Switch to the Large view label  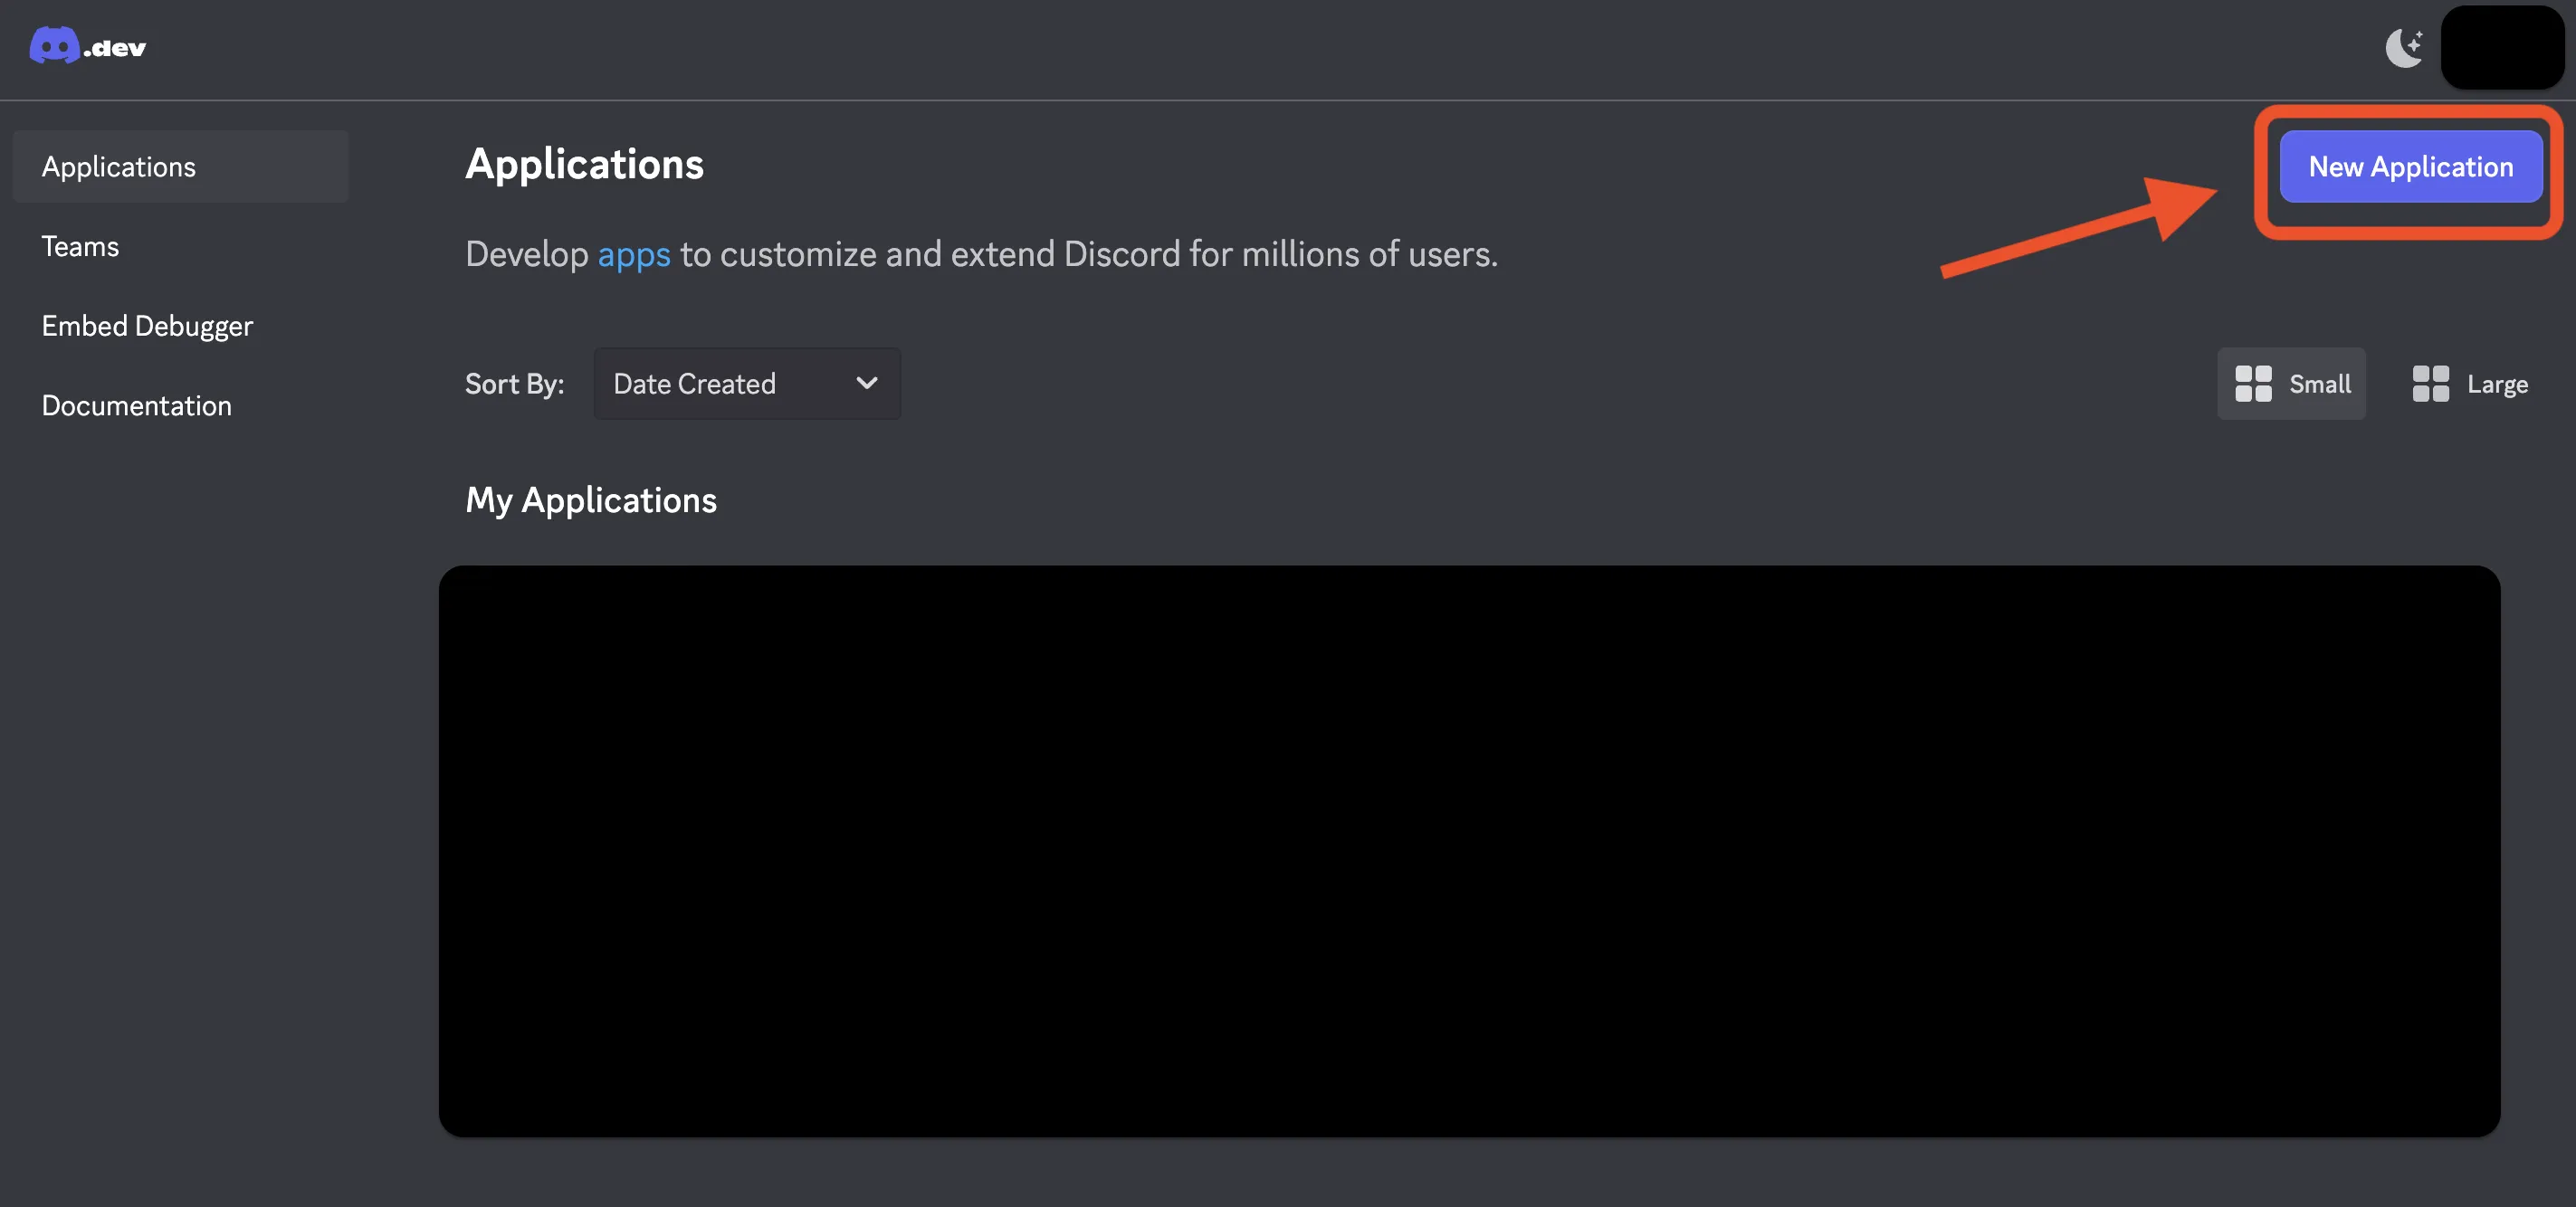tap(2497, 384)
